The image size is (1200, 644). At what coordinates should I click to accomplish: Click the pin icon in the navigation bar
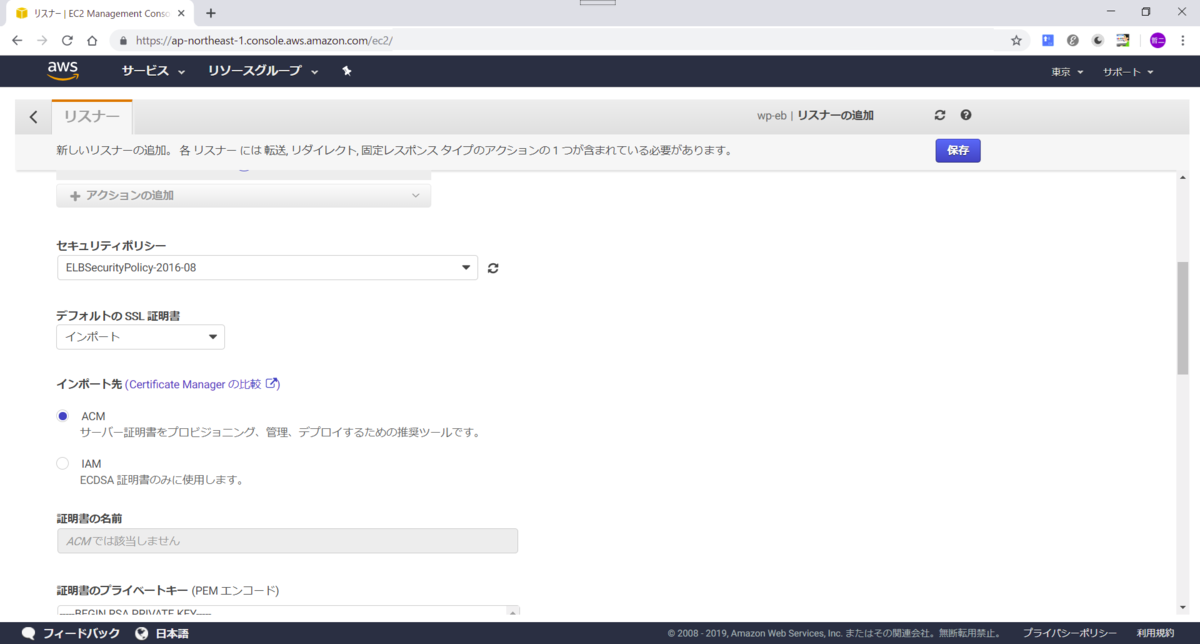(346, 71)
